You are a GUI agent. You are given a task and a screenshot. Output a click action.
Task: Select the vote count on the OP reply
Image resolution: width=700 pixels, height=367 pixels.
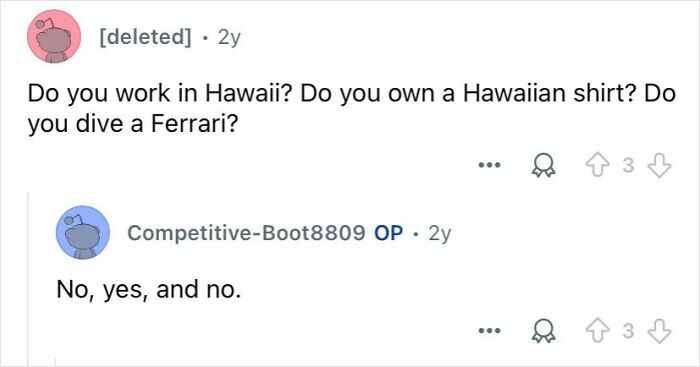coord(629,331)
